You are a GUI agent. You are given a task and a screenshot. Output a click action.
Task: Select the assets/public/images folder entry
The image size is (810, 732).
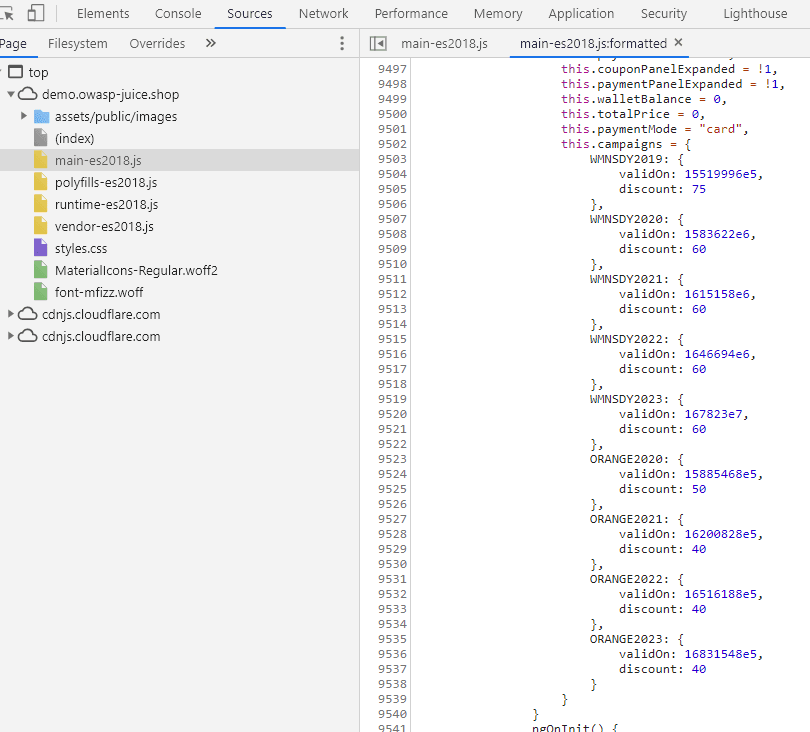coord(116,117)
